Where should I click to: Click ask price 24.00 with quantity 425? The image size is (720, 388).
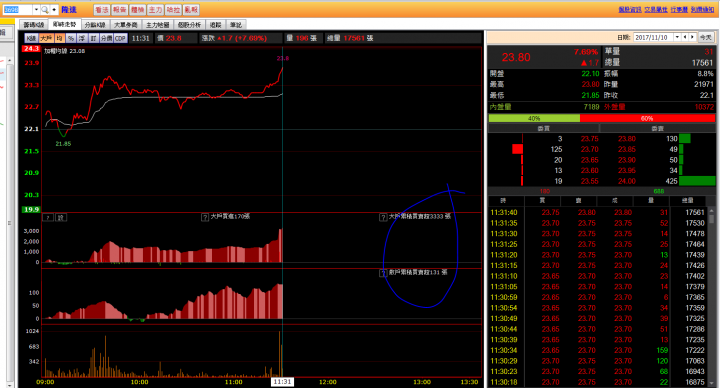click(627, 181)
